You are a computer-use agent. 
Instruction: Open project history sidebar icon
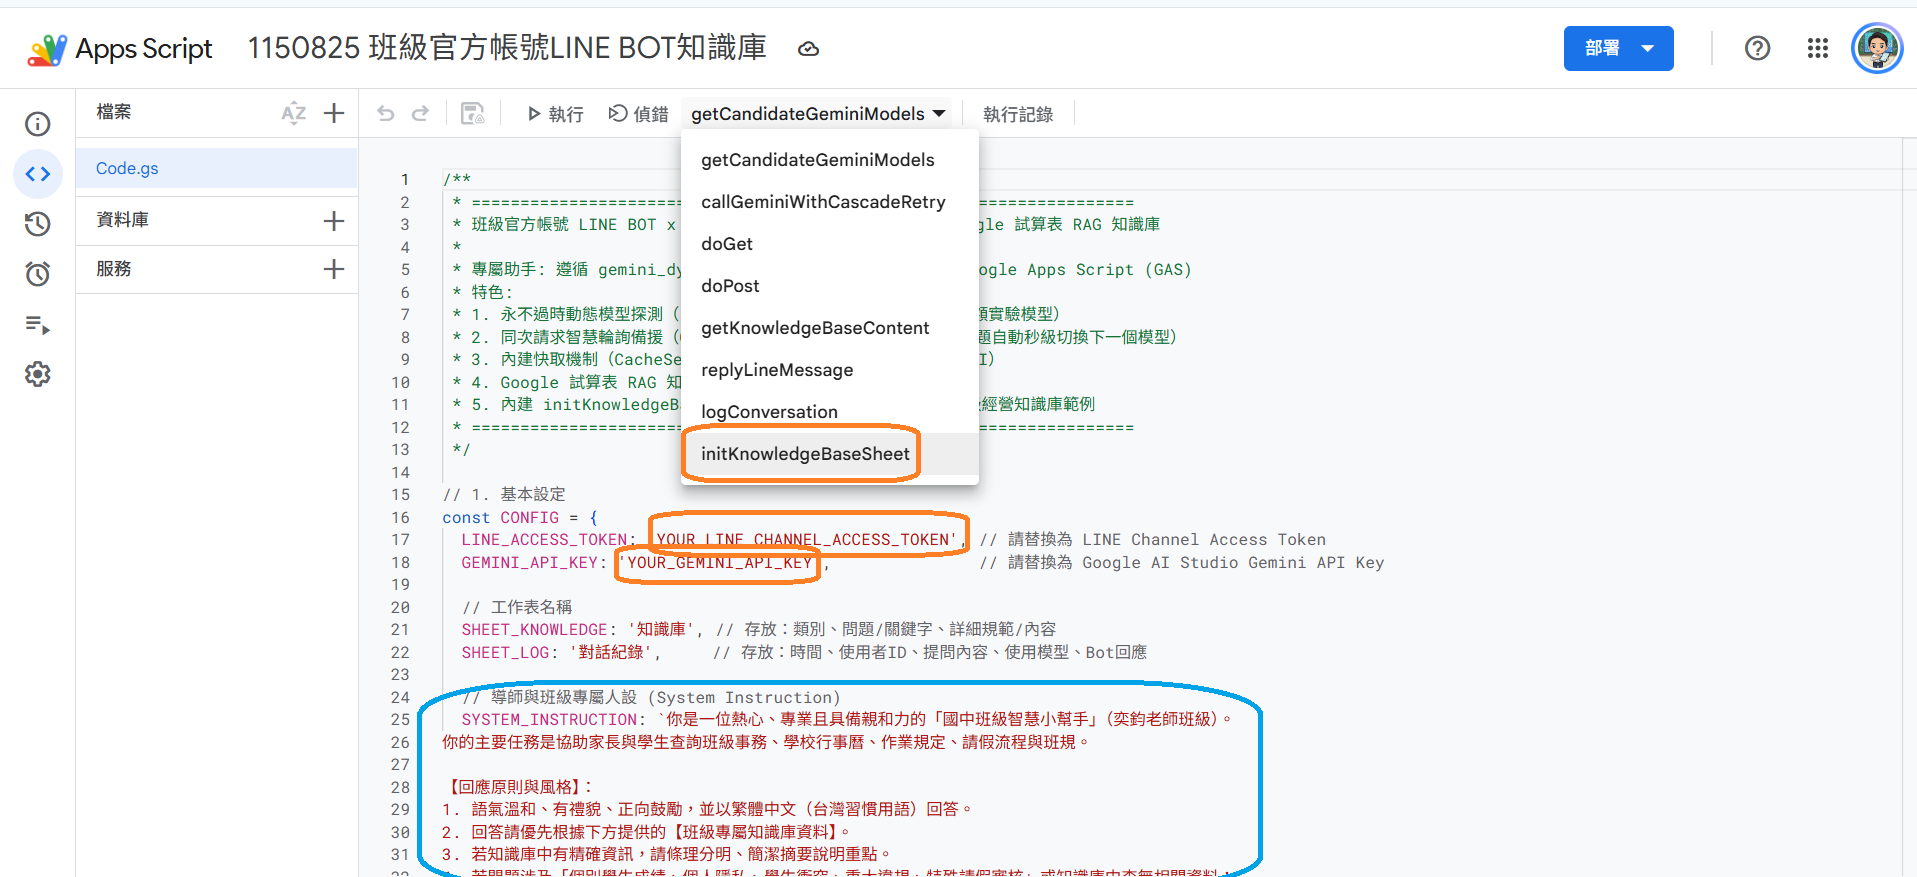[x=38, y=224]
